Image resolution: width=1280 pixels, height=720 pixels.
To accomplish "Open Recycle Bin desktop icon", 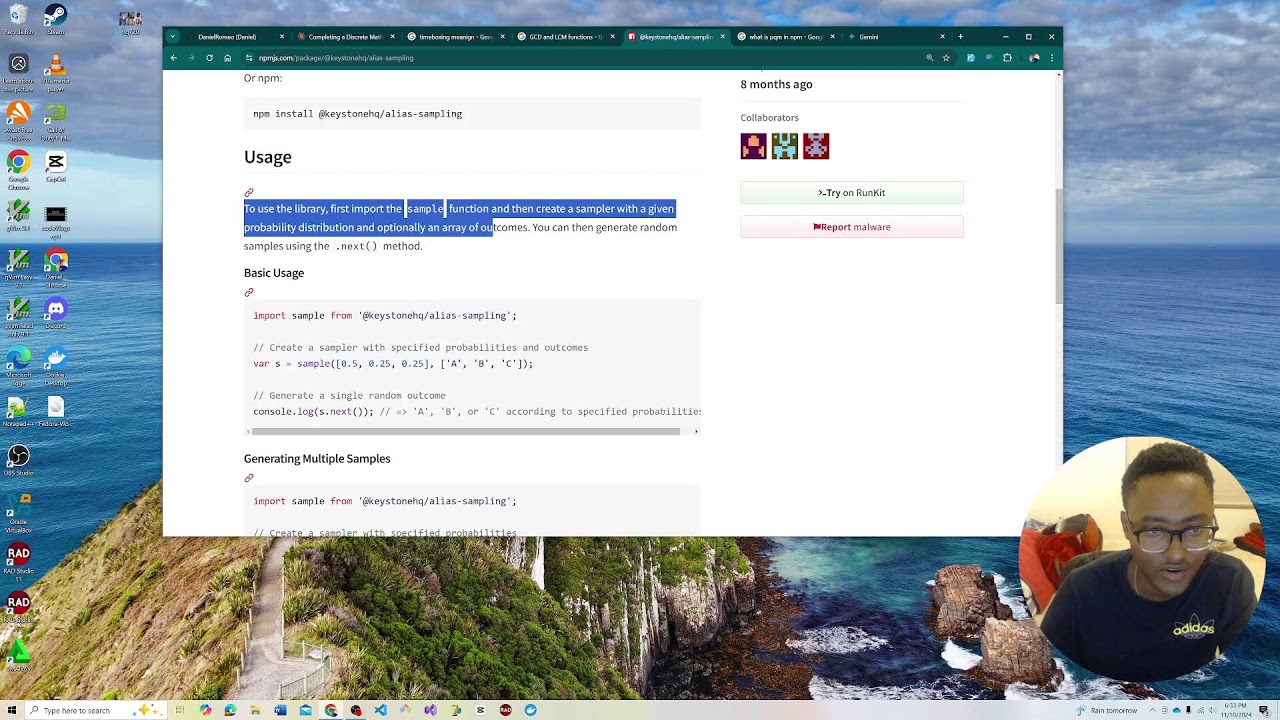I will 18,20.
